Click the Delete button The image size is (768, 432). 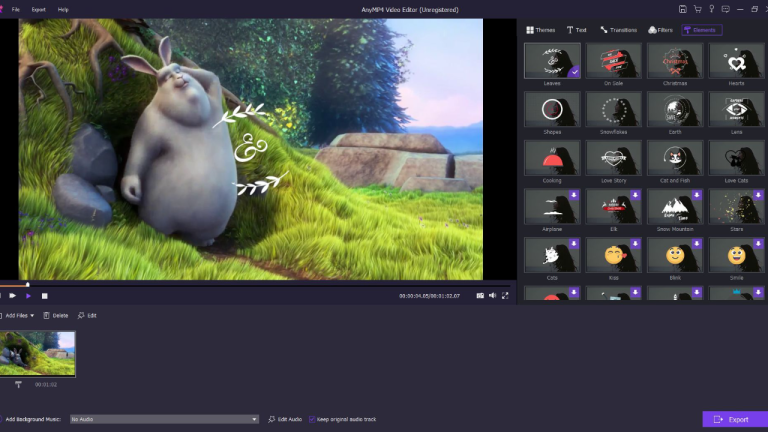point(56,315)
